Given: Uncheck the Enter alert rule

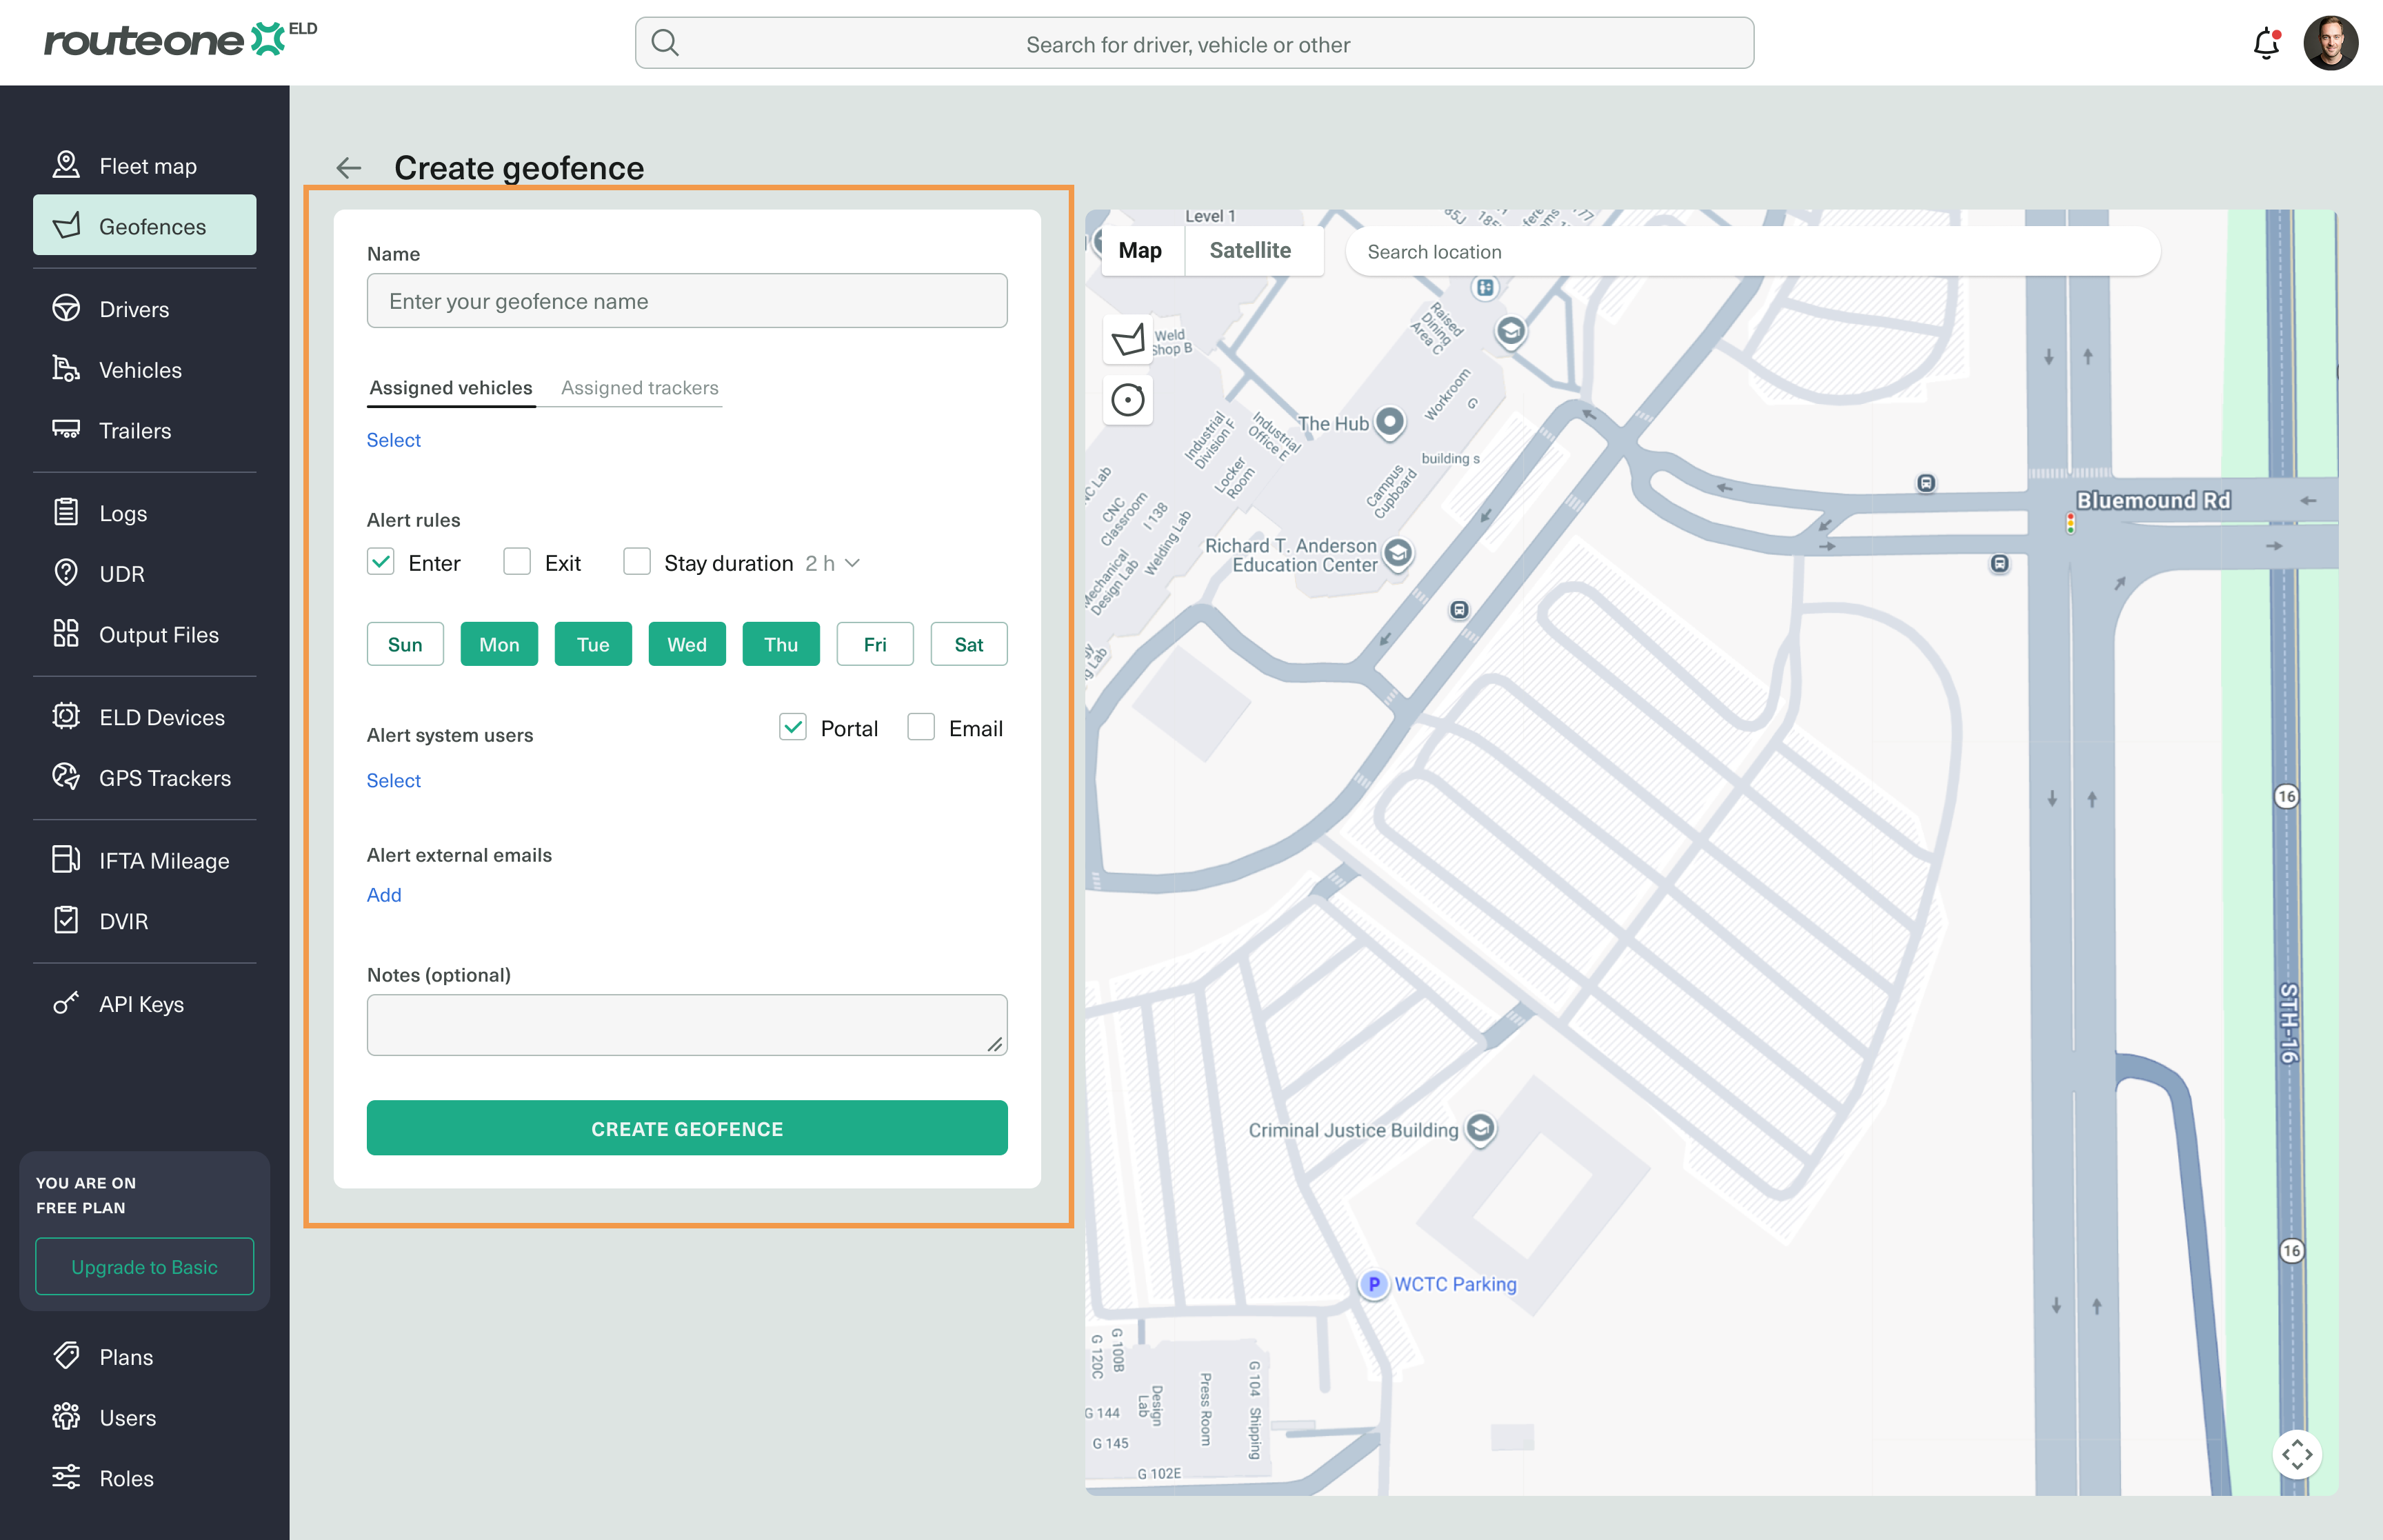Looking at the screenshot, I should tap(381, 562).
